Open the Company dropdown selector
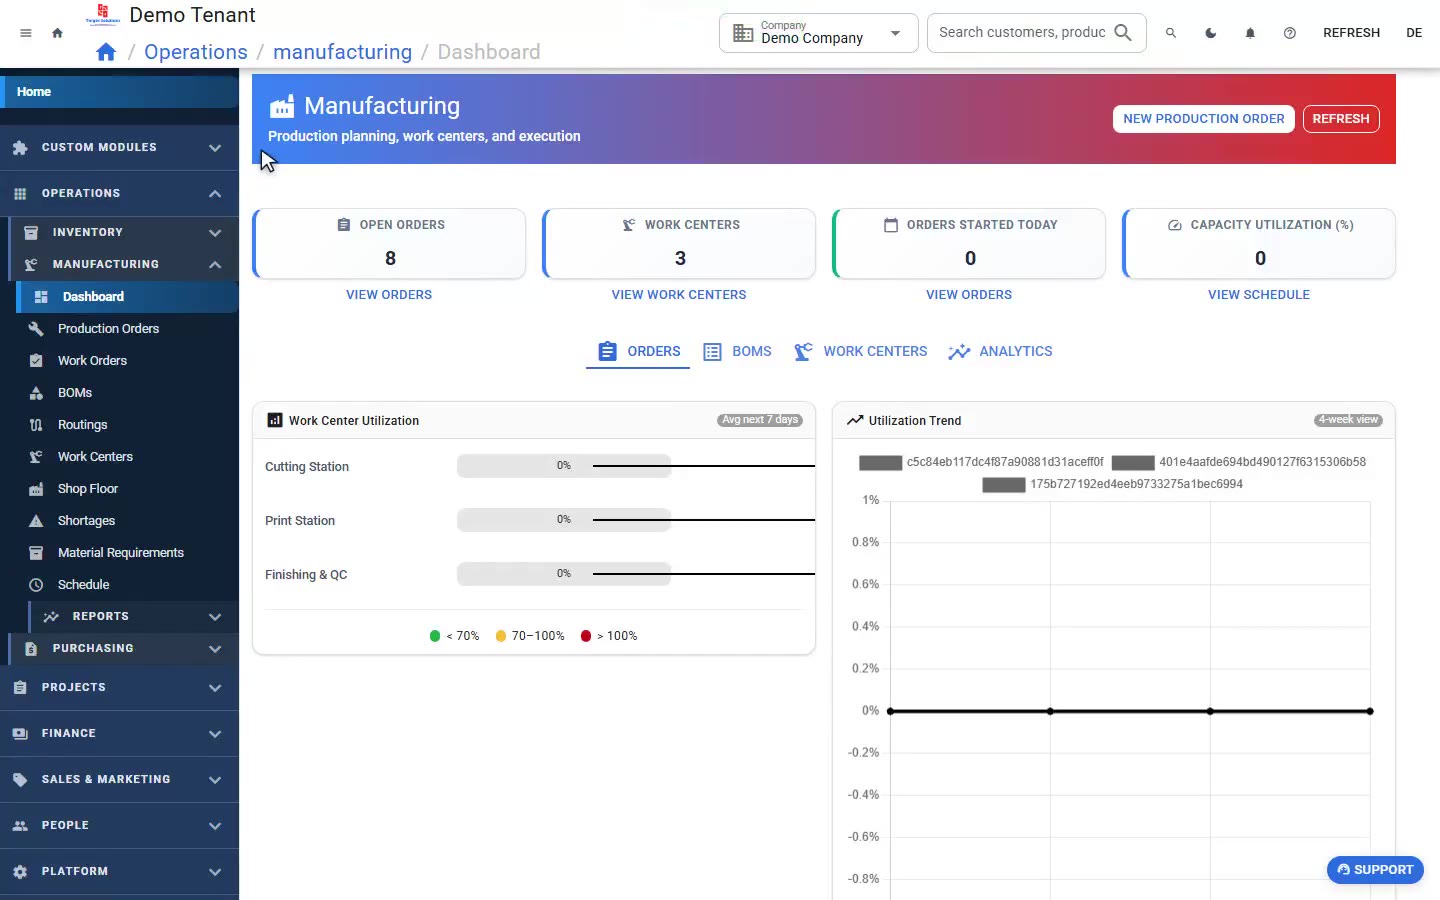The width and height of the screenshot is (1440, 900). 818,33
